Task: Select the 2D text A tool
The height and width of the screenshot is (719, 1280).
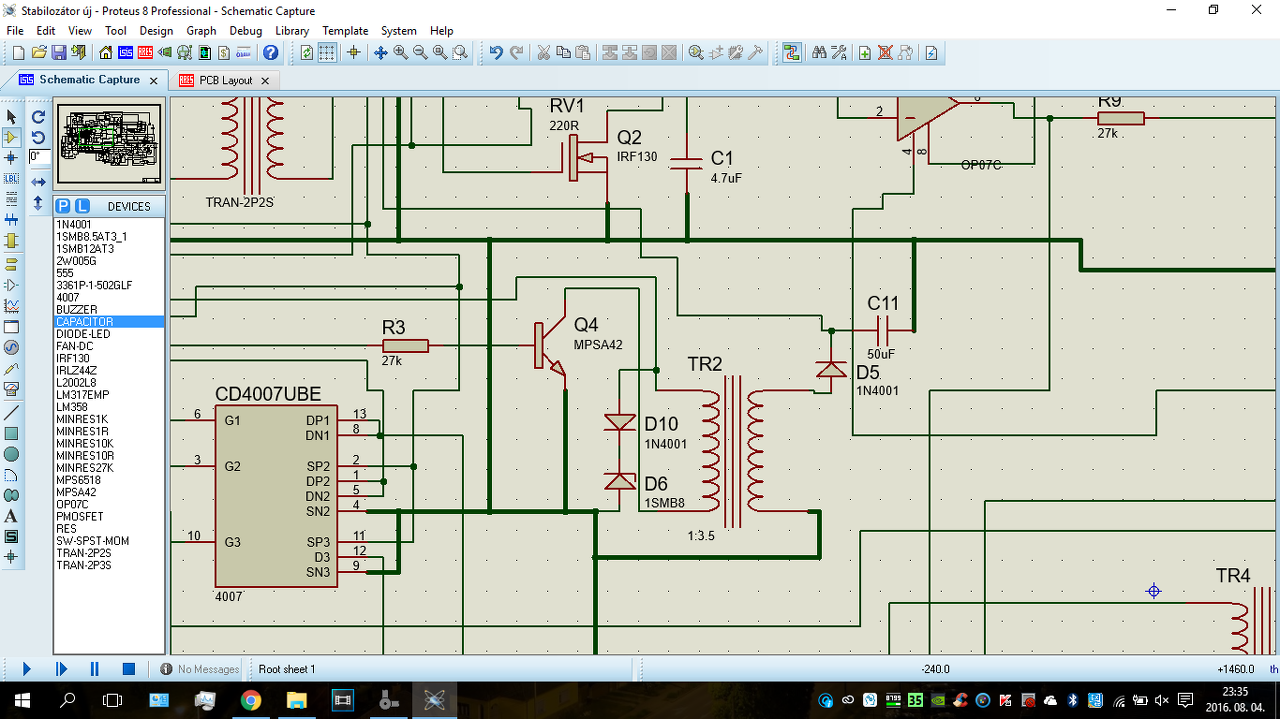Action: click(x=11, y=516)
